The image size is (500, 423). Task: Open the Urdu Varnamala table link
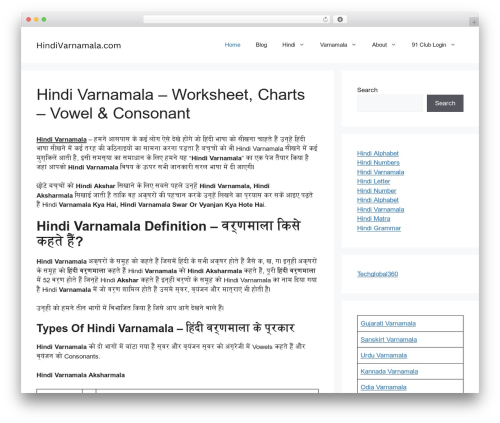coord(384,355)
